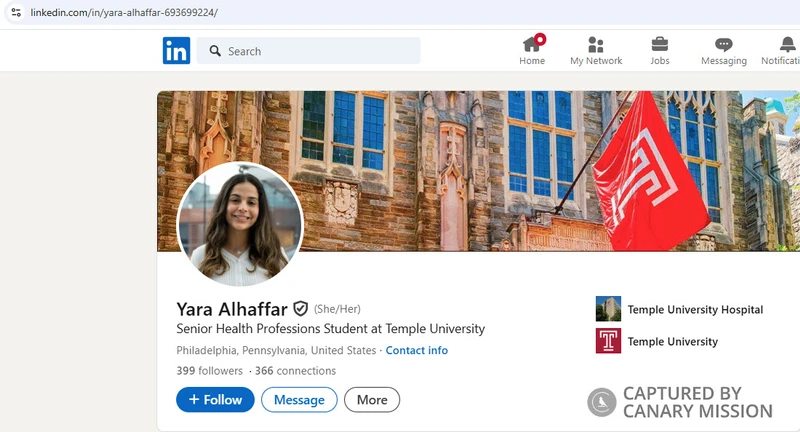Click the (She/Her) pronouns text
800x432 pixels.
(x=337, y=309)
